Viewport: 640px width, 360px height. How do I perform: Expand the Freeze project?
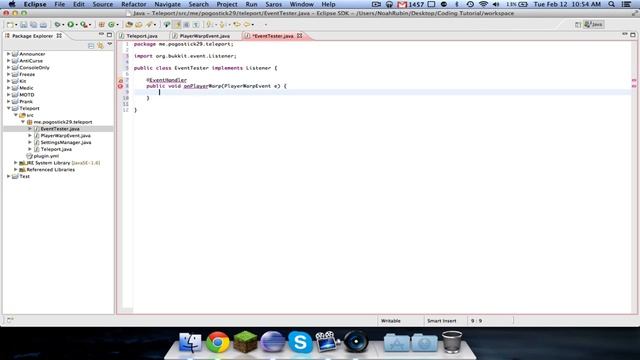[8, 74]
